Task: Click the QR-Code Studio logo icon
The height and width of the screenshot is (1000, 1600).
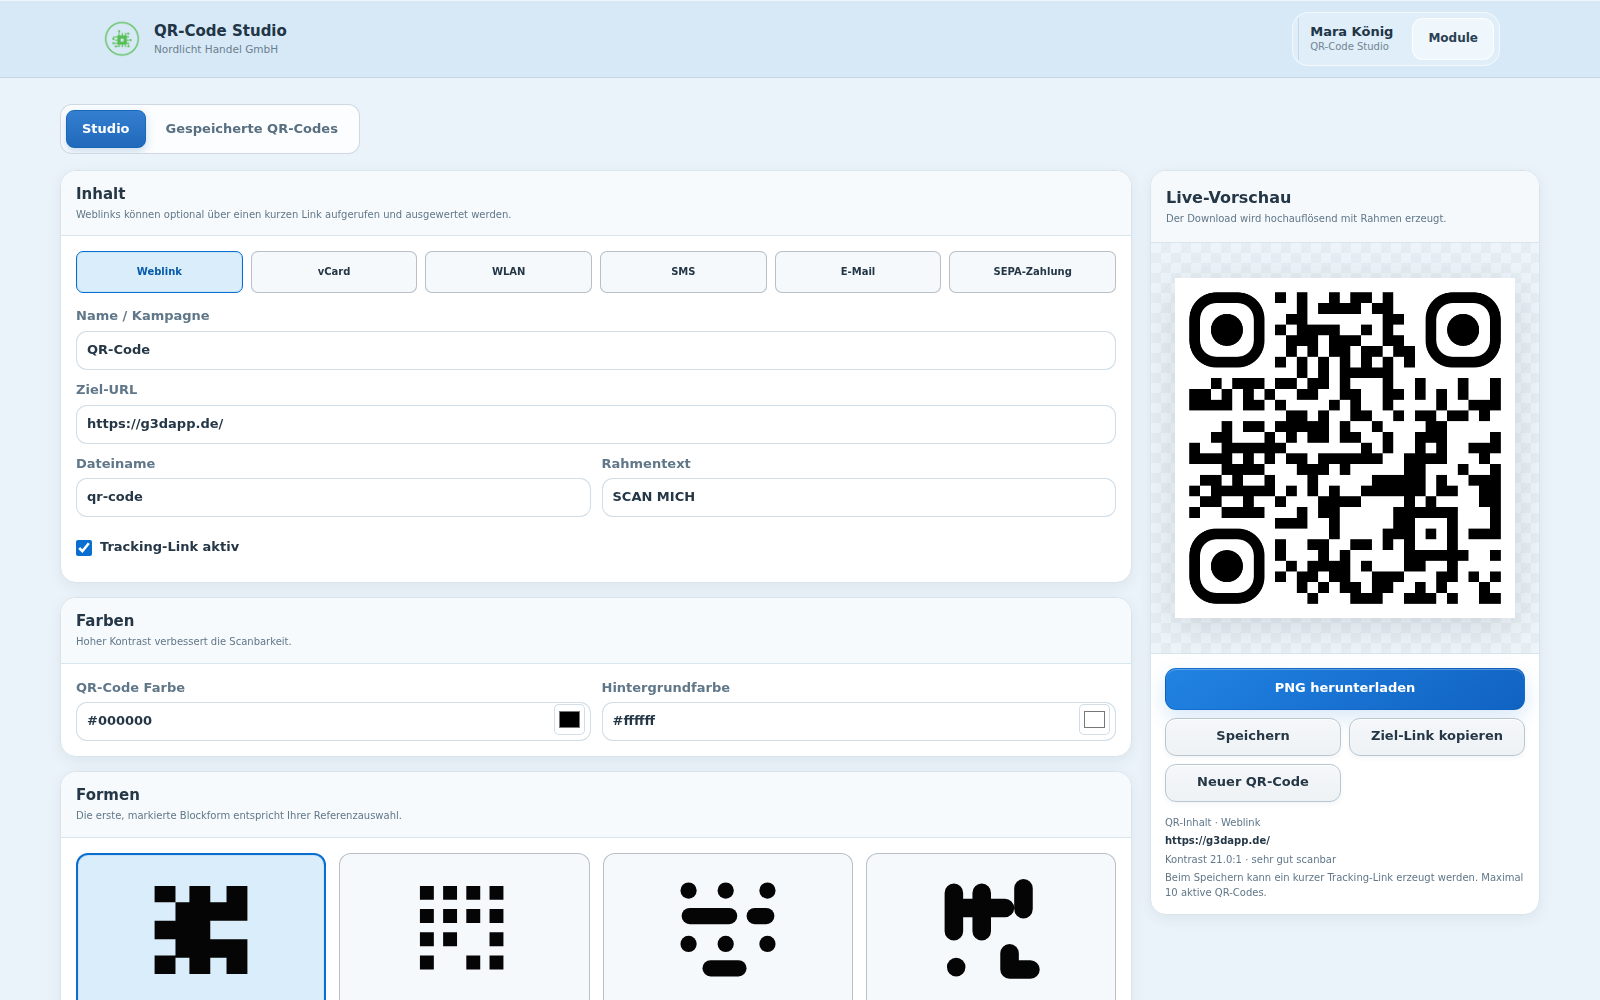Action: click(122, 39)
